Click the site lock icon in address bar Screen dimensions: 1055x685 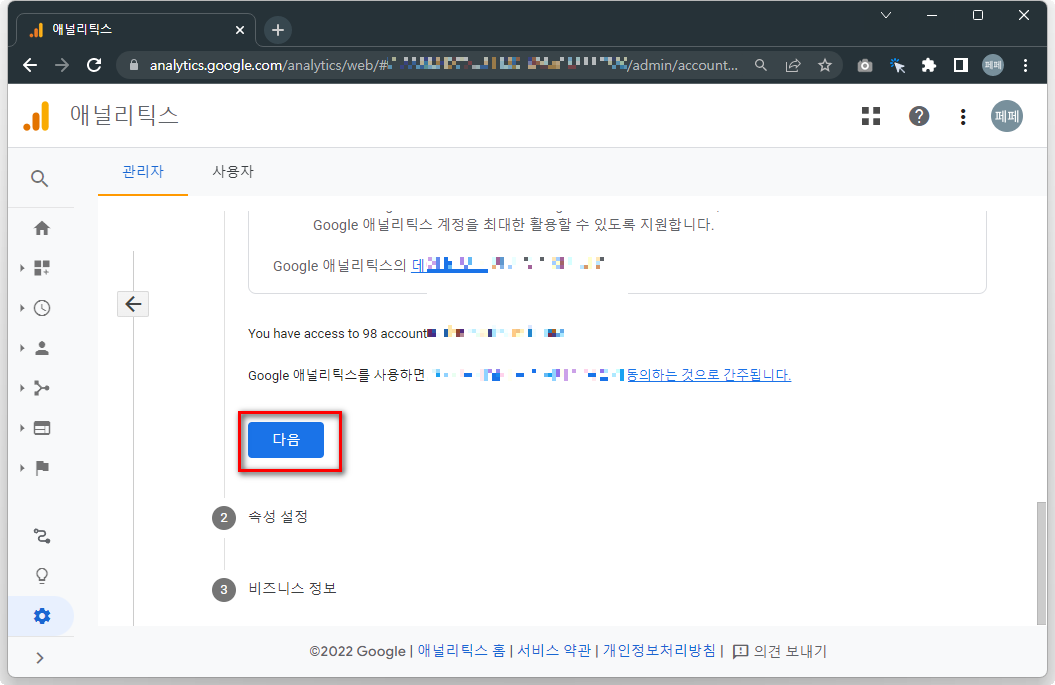[x=133, y=65]
